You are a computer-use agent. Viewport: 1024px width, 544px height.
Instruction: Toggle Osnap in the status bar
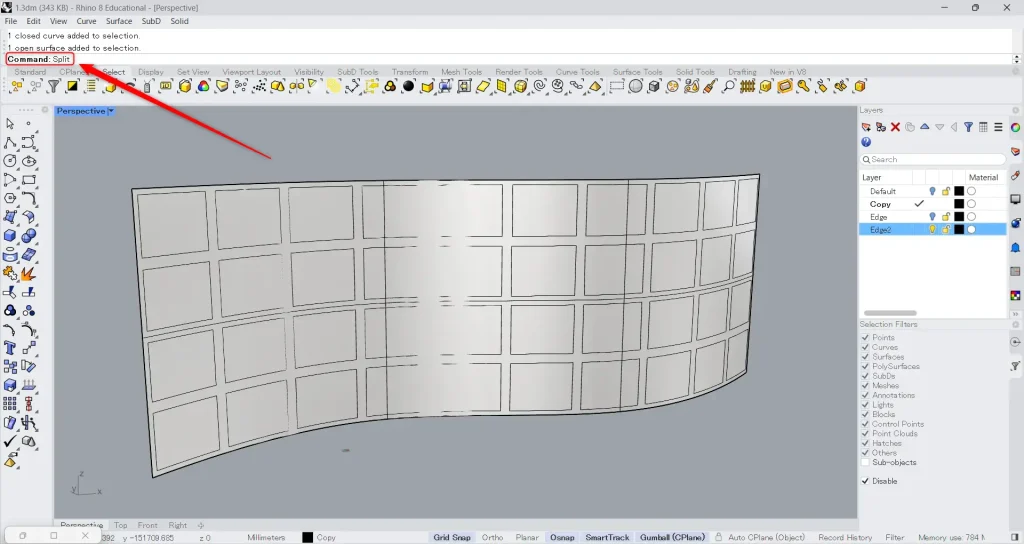(x=562, y=537)
